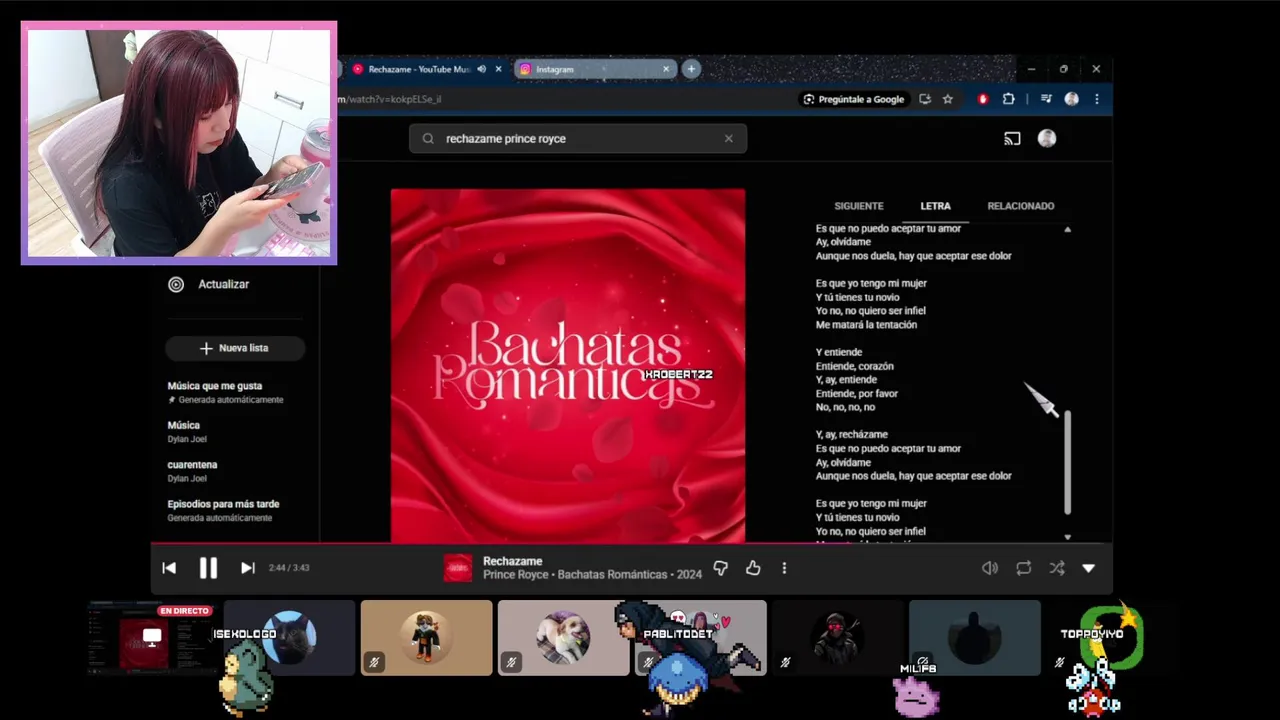Click the lyrics panel scrollbar thumb
The height and width of the screenshot is (720, 1280).
[1067, 462]
